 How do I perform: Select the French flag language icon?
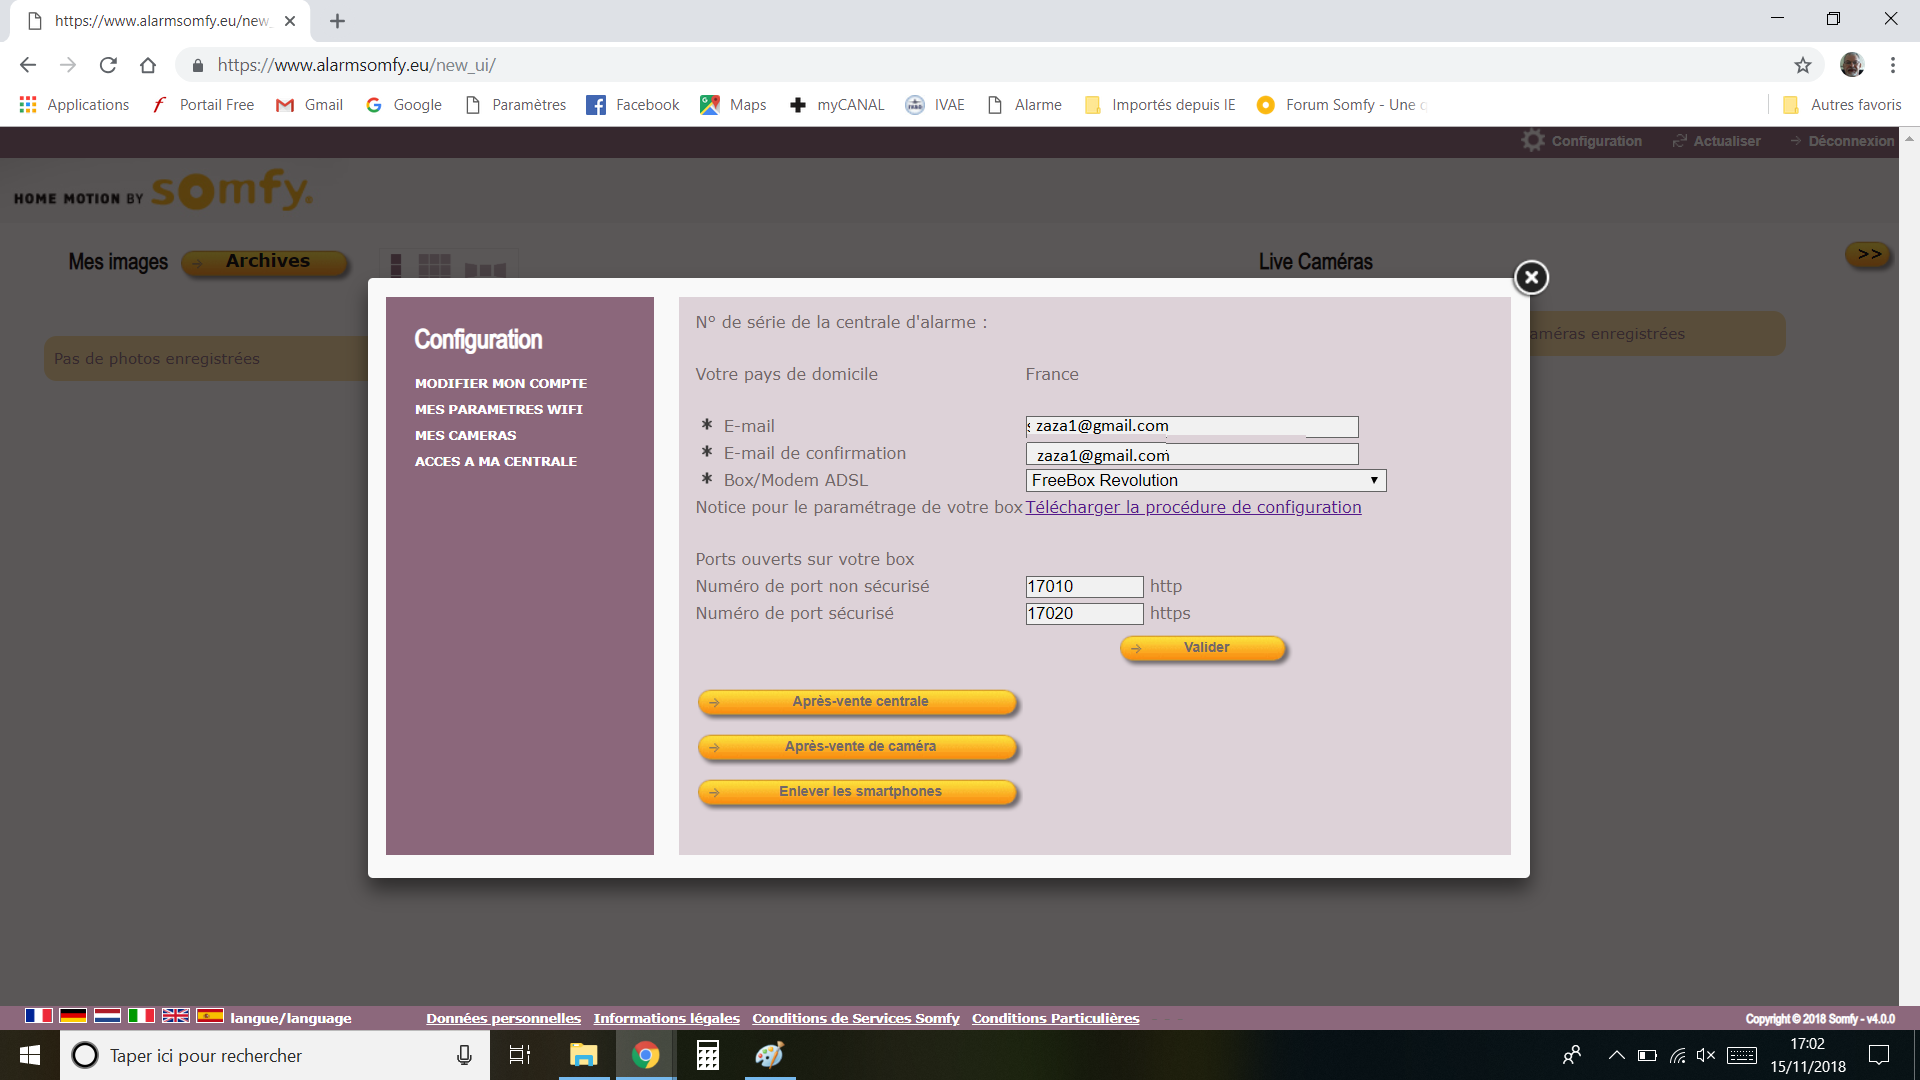point(39,1016)
